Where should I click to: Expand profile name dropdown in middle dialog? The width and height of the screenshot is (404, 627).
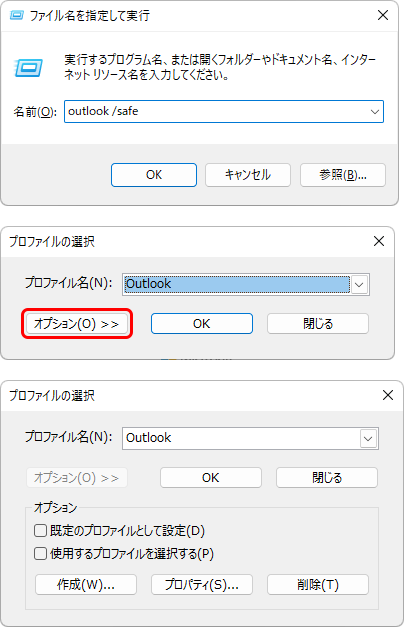click(359, 285)
